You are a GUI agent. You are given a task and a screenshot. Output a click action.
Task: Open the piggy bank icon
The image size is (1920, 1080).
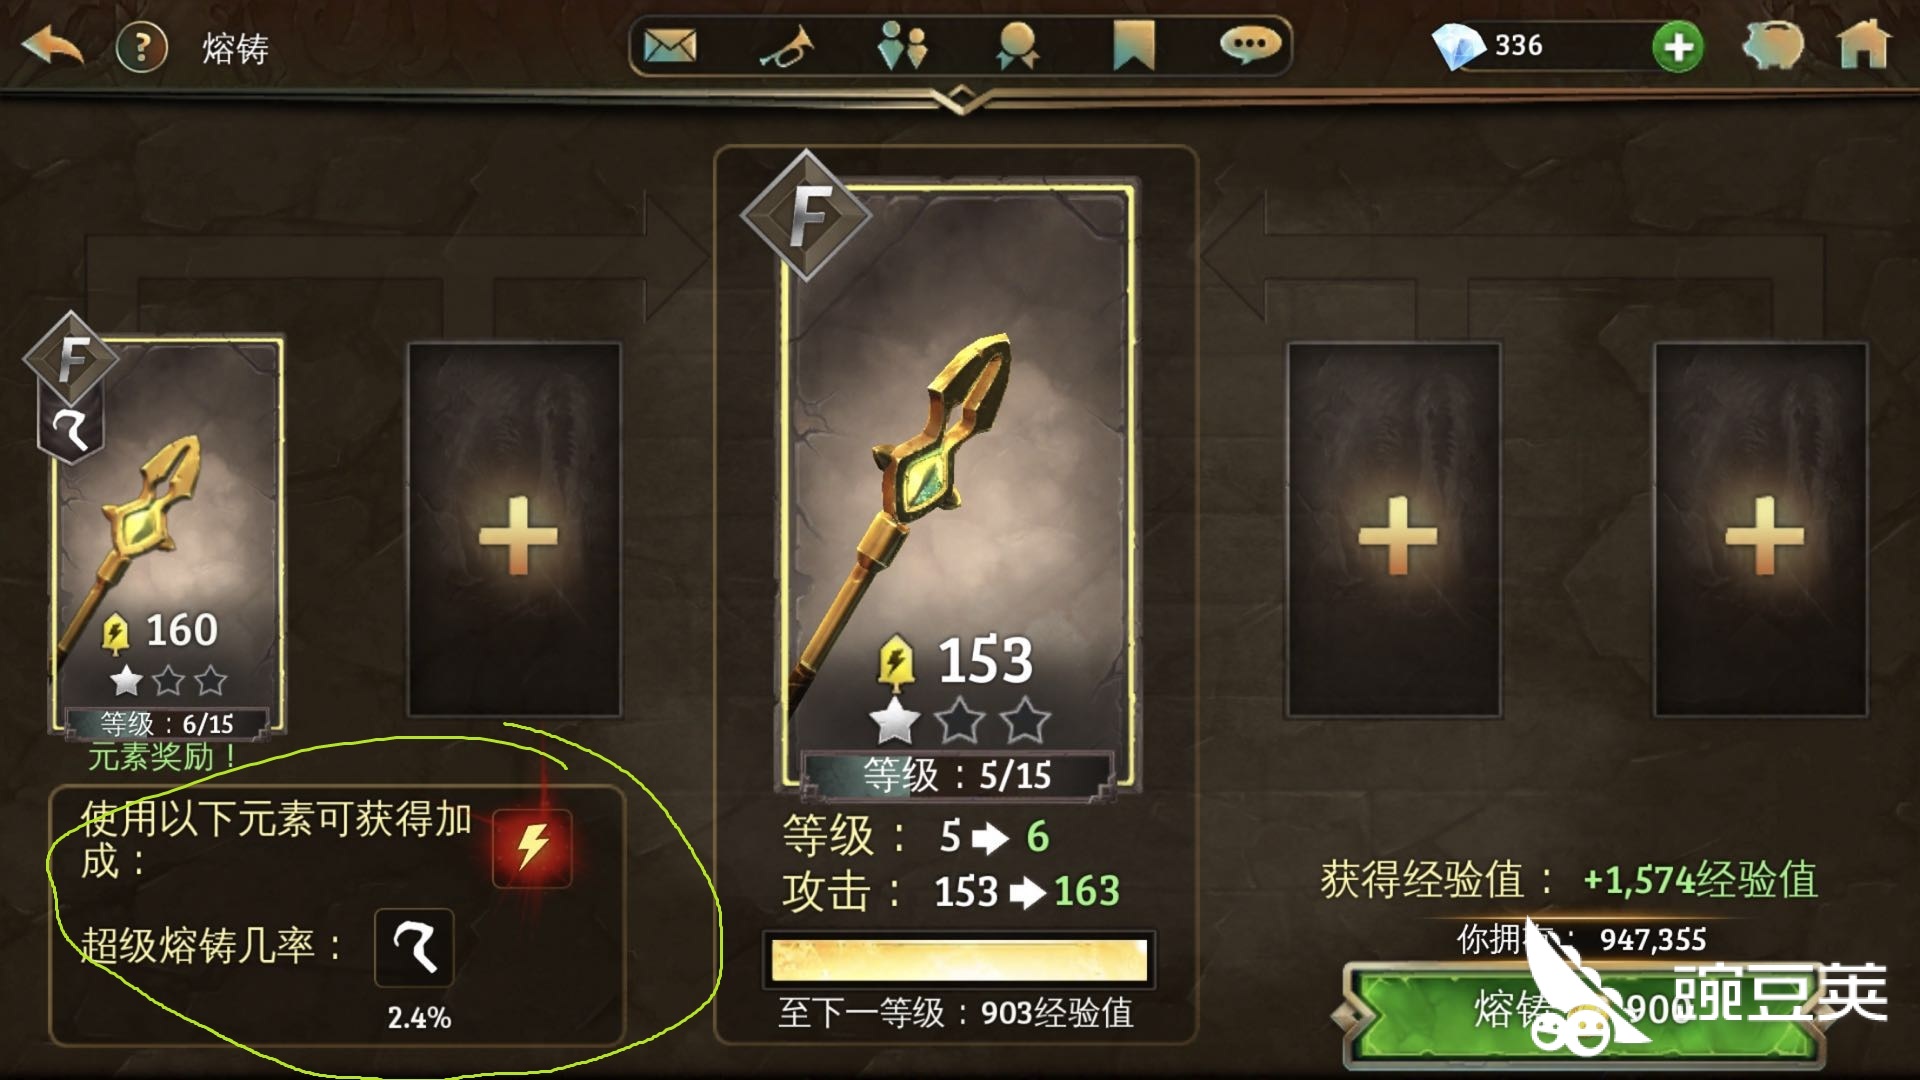(x=1773, y=46)
